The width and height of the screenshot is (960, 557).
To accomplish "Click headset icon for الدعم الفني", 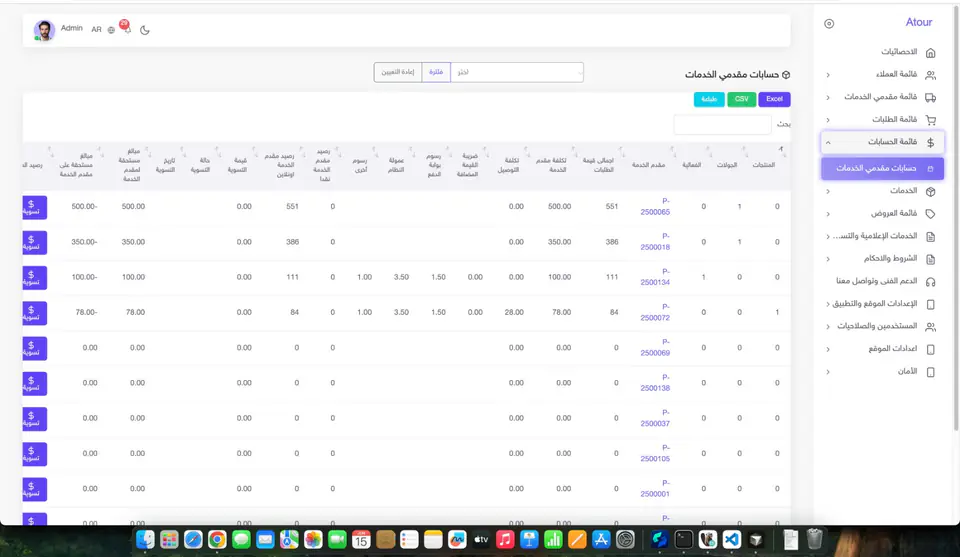I will coord(931,282).
